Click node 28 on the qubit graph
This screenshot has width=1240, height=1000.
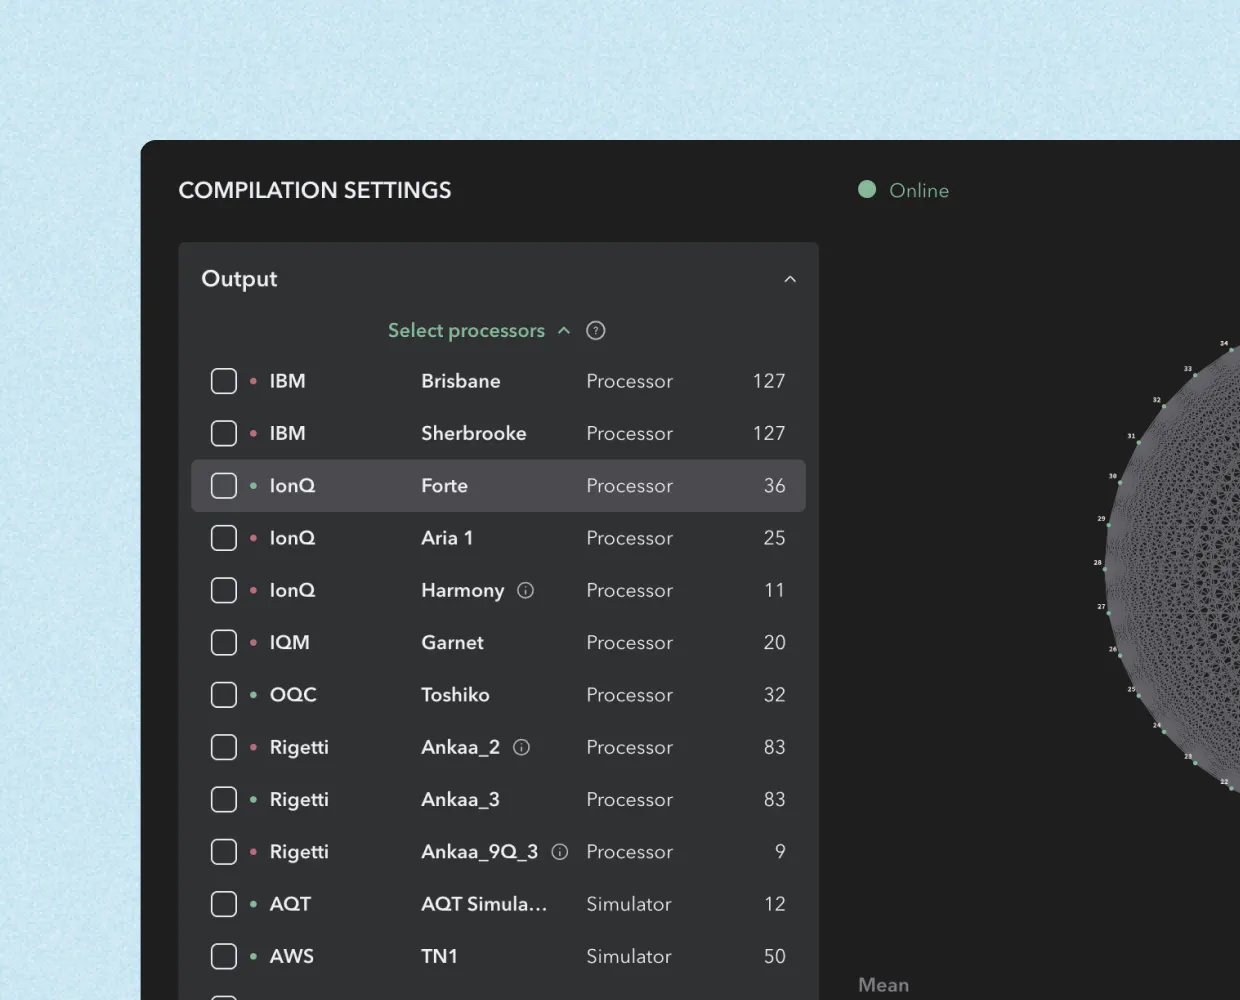point(1105,568)
